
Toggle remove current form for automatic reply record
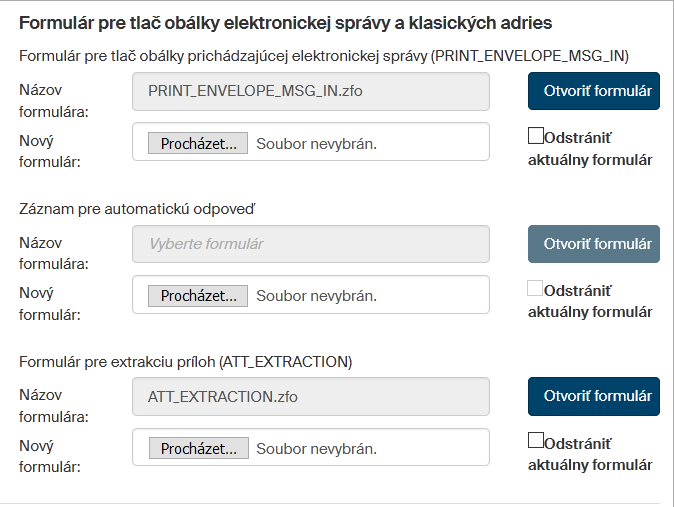click(x=536, y=289)
